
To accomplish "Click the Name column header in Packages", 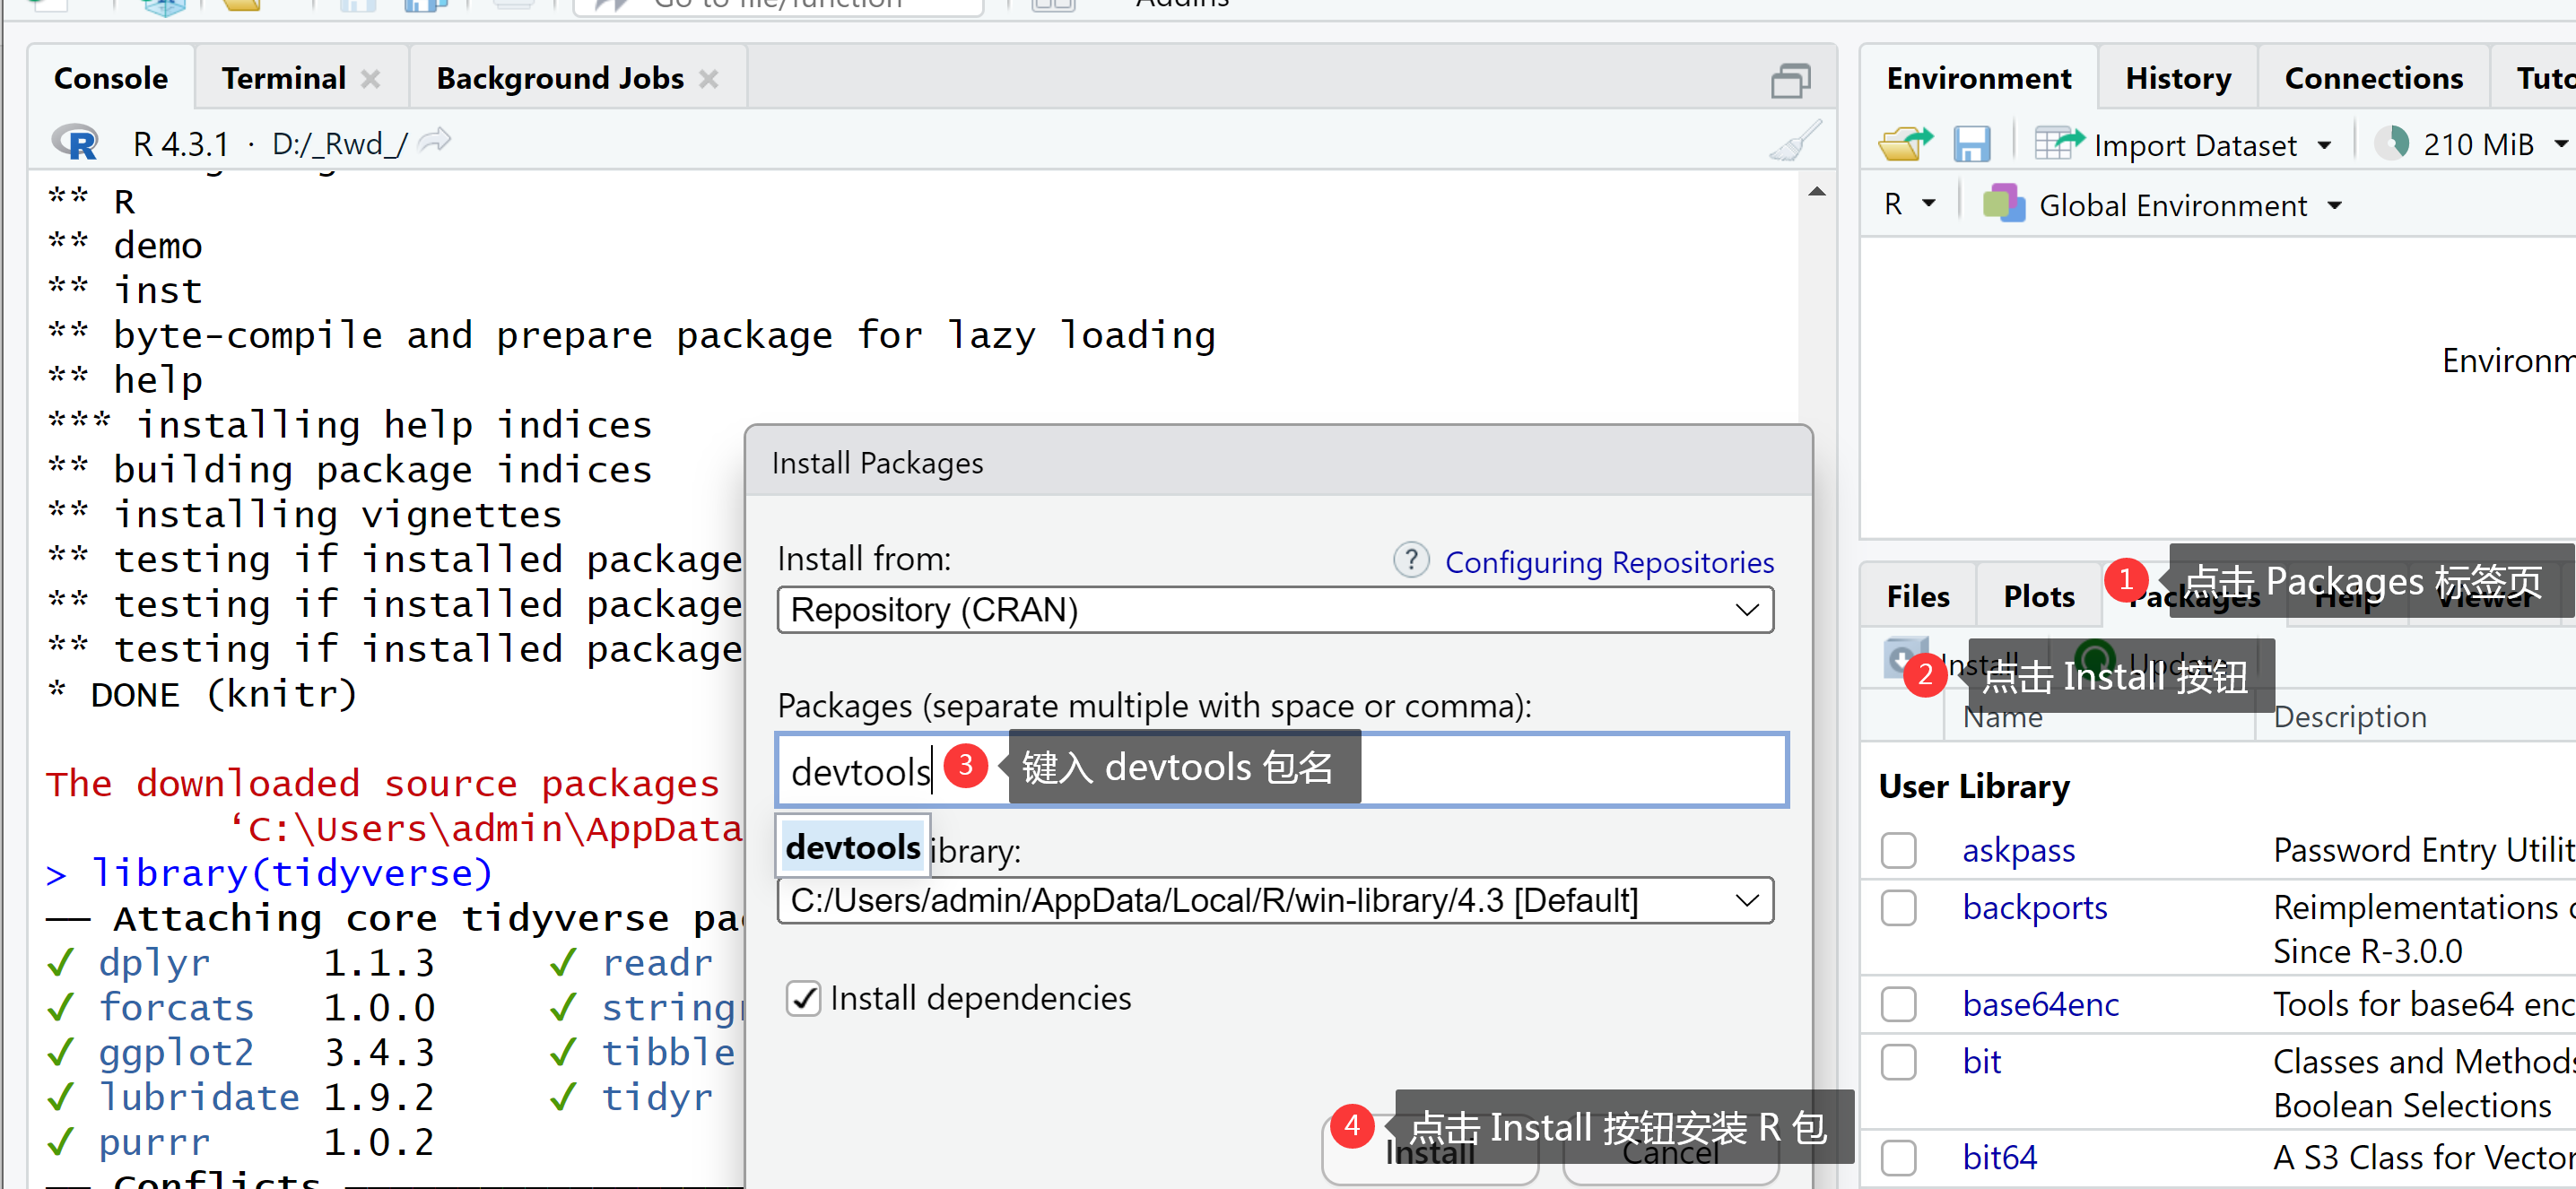I will (2002, 718).
